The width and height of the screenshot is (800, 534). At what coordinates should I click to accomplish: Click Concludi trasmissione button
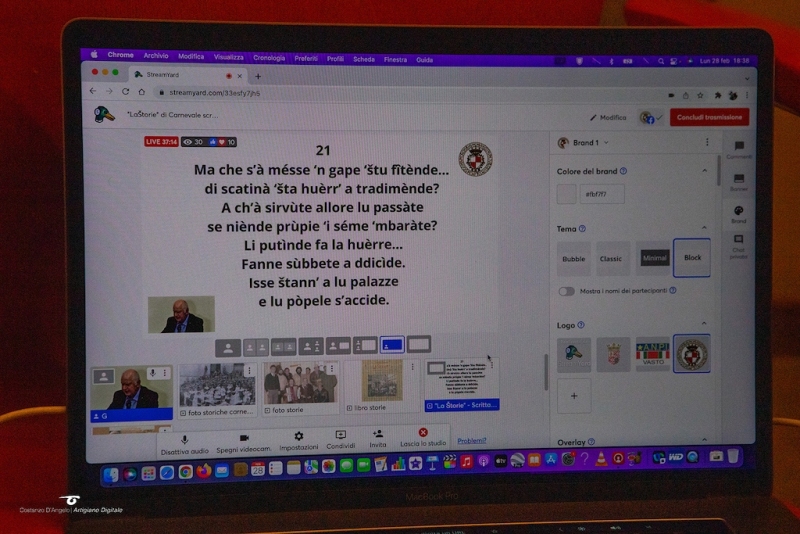point(709,117)
